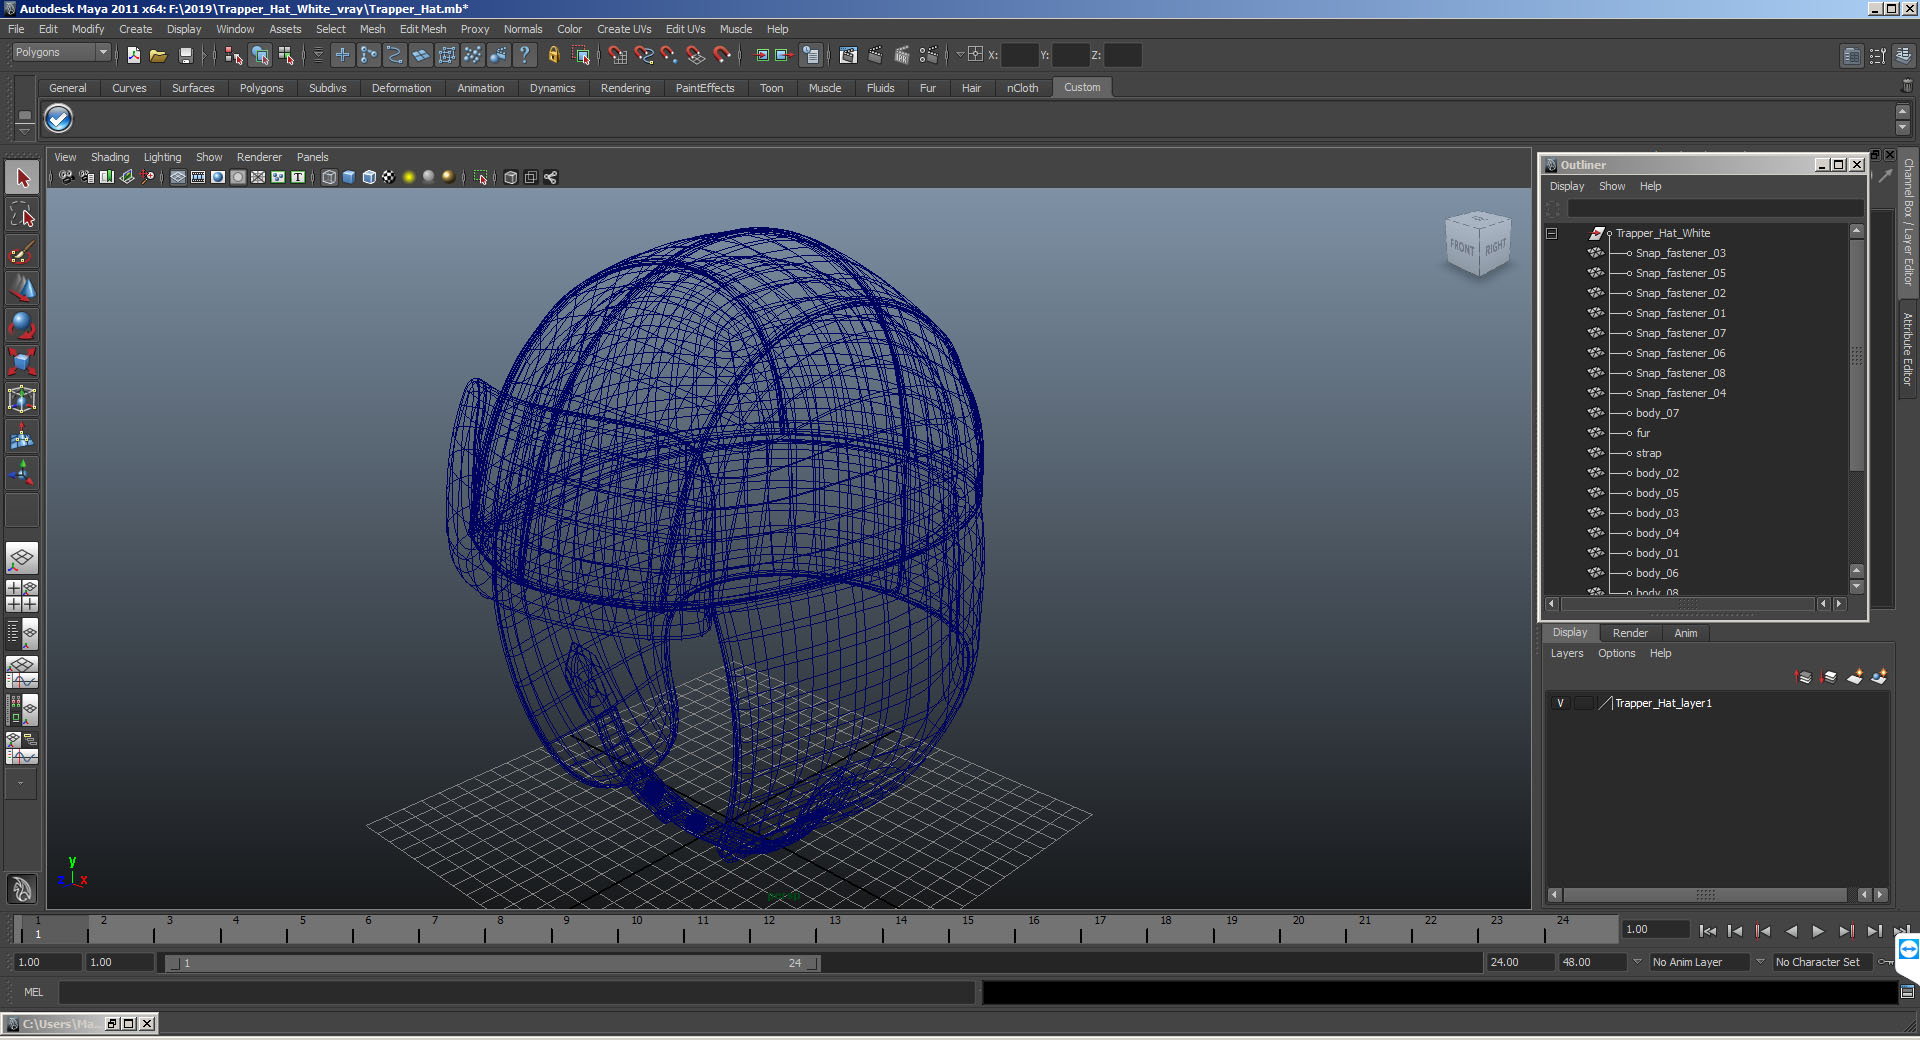Open the Layers menu in layer editor
This screenshot has width=1920, height=1040.
point(1567,653)
